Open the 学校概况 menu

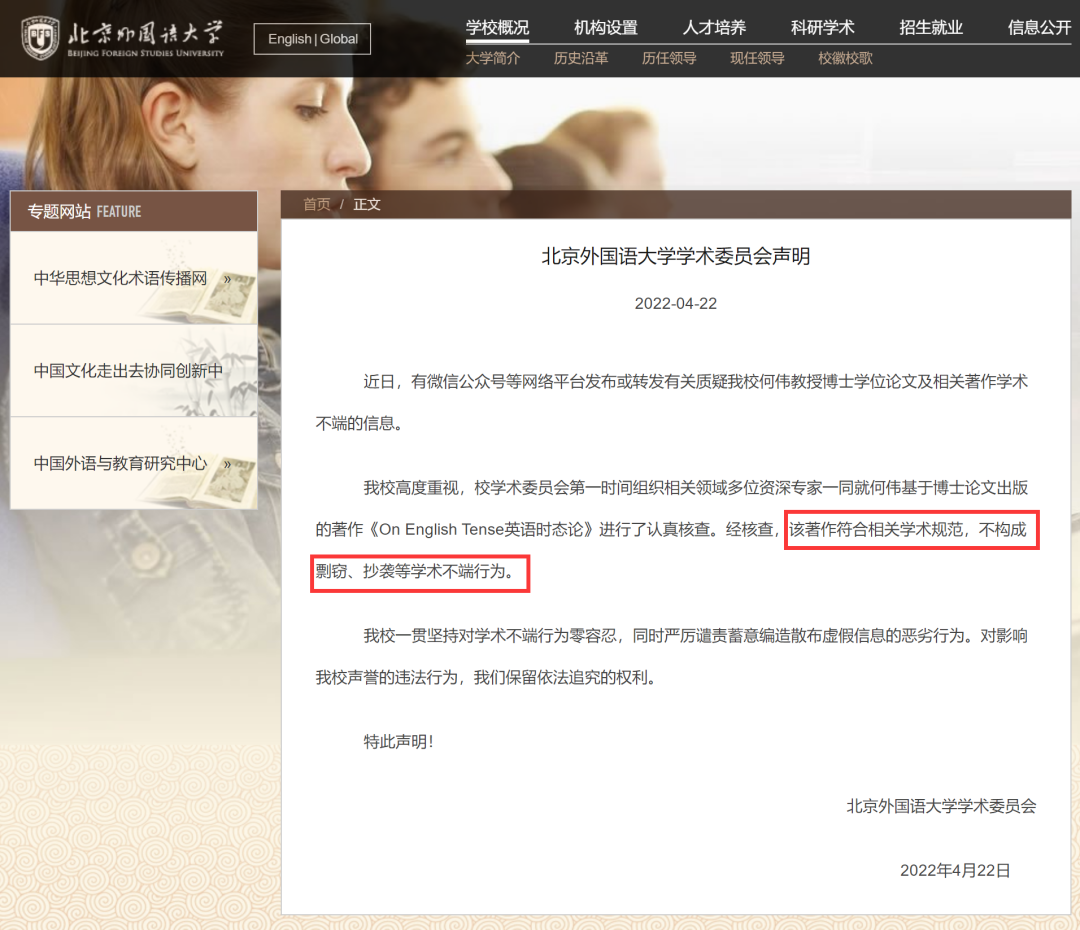pos(497,28)
